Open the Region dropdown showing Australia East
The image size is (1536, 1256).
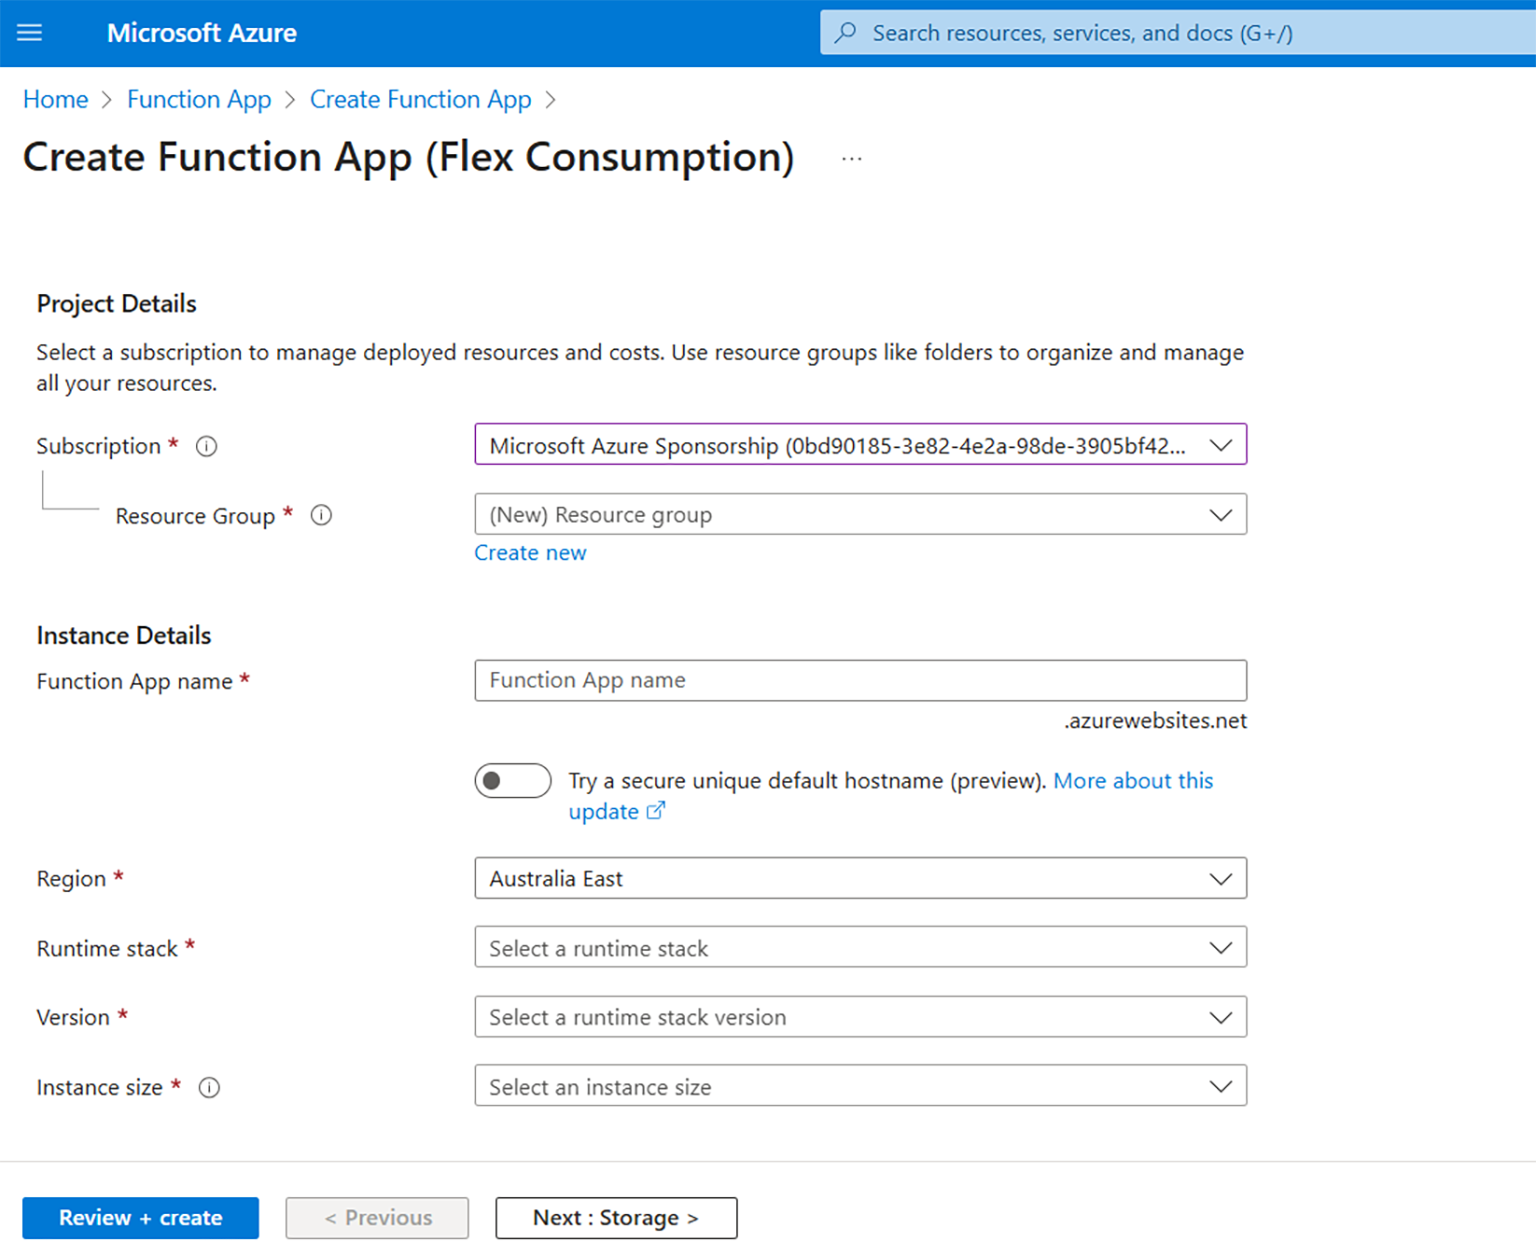pyautogui.click(x=861, y=878)
